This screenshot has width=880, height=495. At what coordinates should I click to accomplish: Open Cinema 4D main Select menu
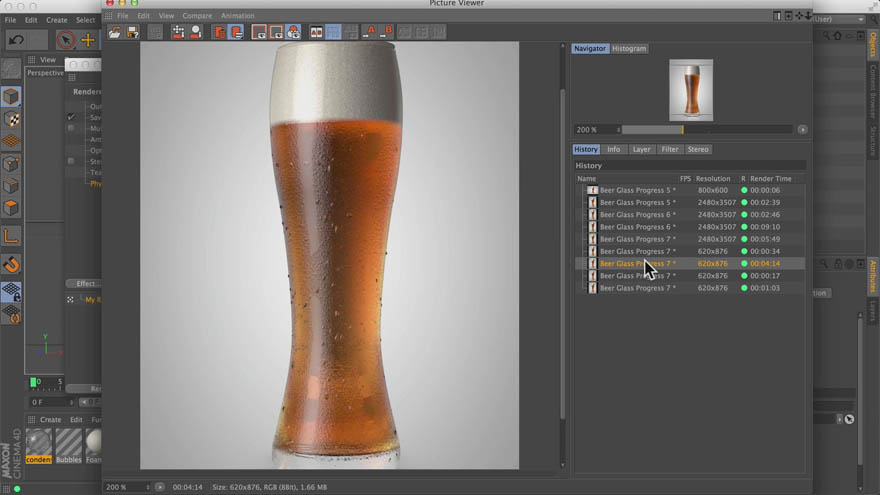[85, 20]
